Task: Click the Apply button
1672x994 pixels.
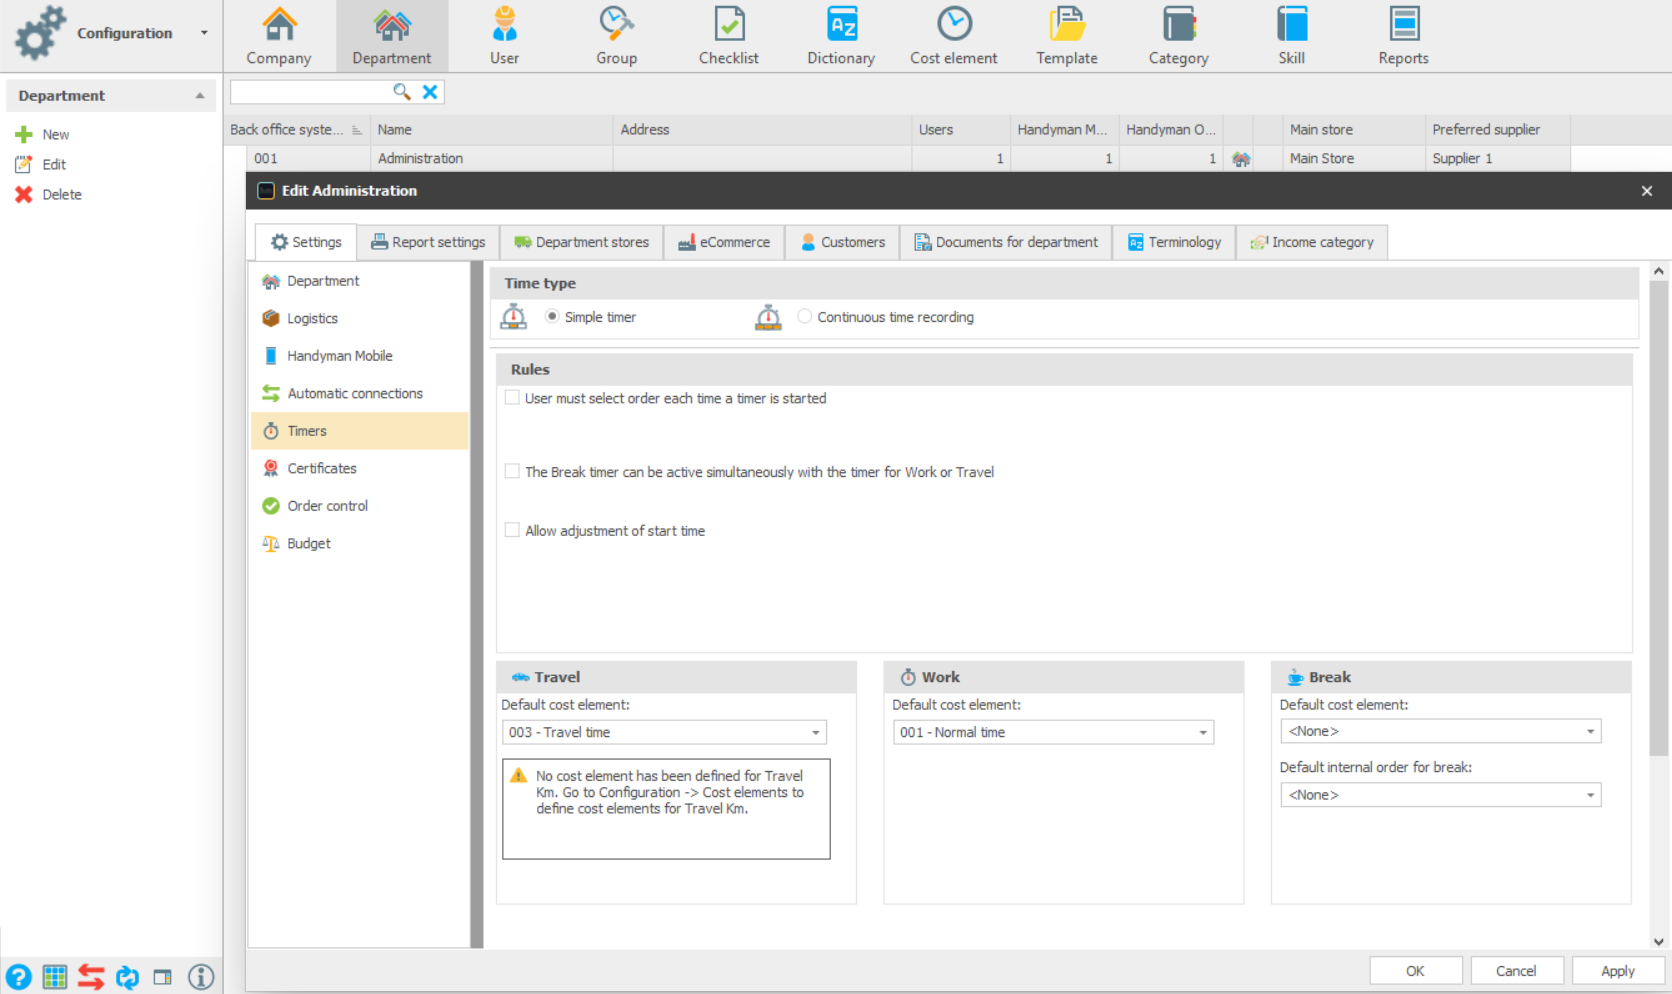Action: pyautogui.click(x=1618, y=971)
